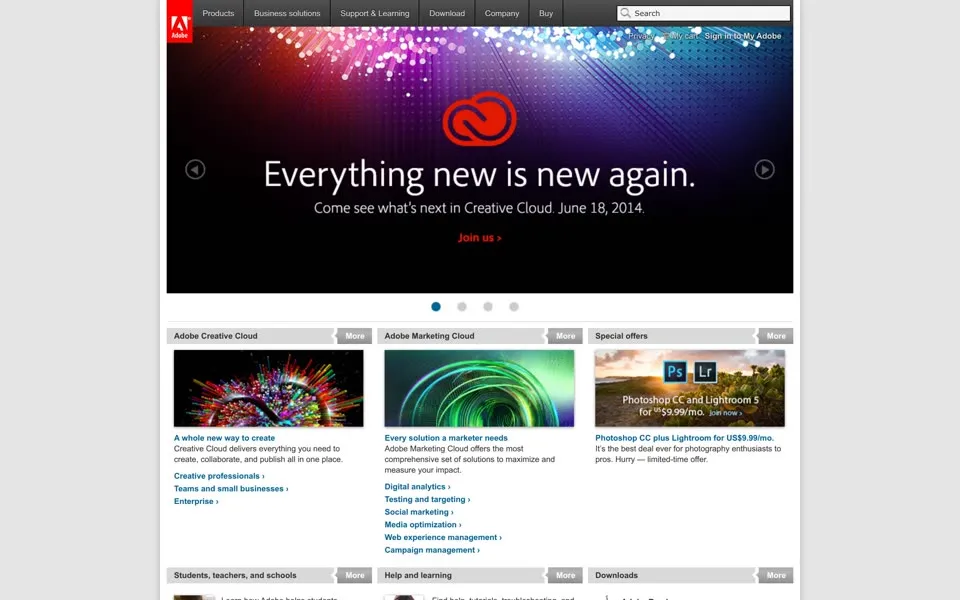The image size is (960, 600).
Task: Open Campaign management link
Action: tap(432, 550)
